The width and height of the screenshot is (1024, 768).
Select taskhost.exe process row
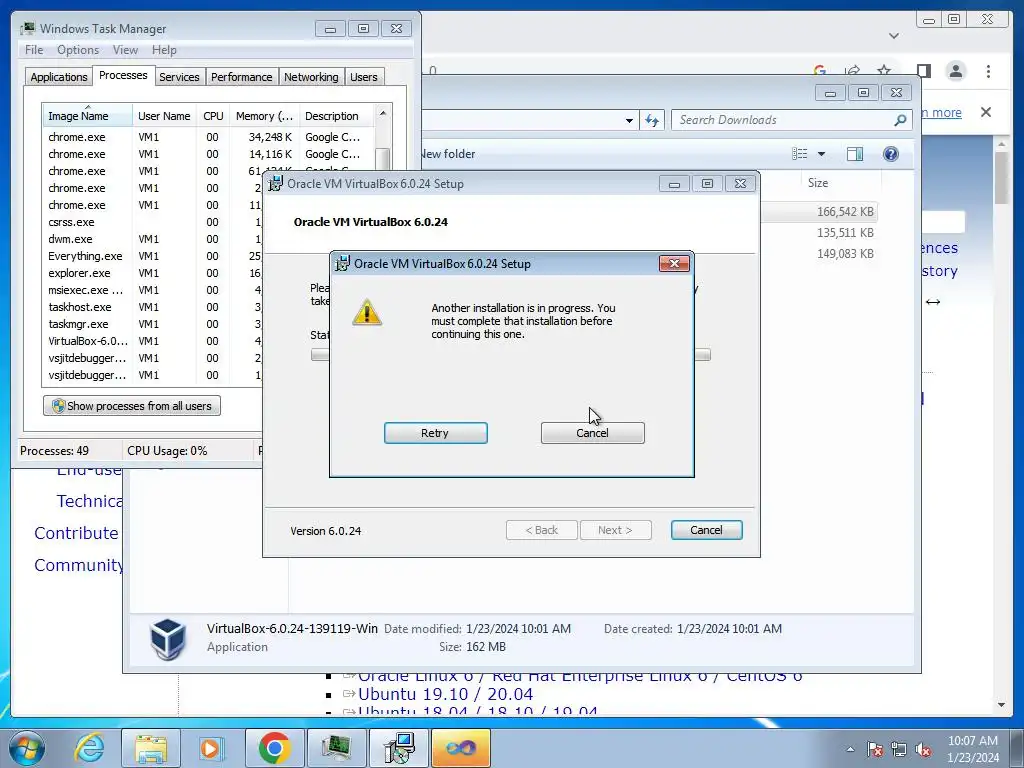tap(152, 307)
